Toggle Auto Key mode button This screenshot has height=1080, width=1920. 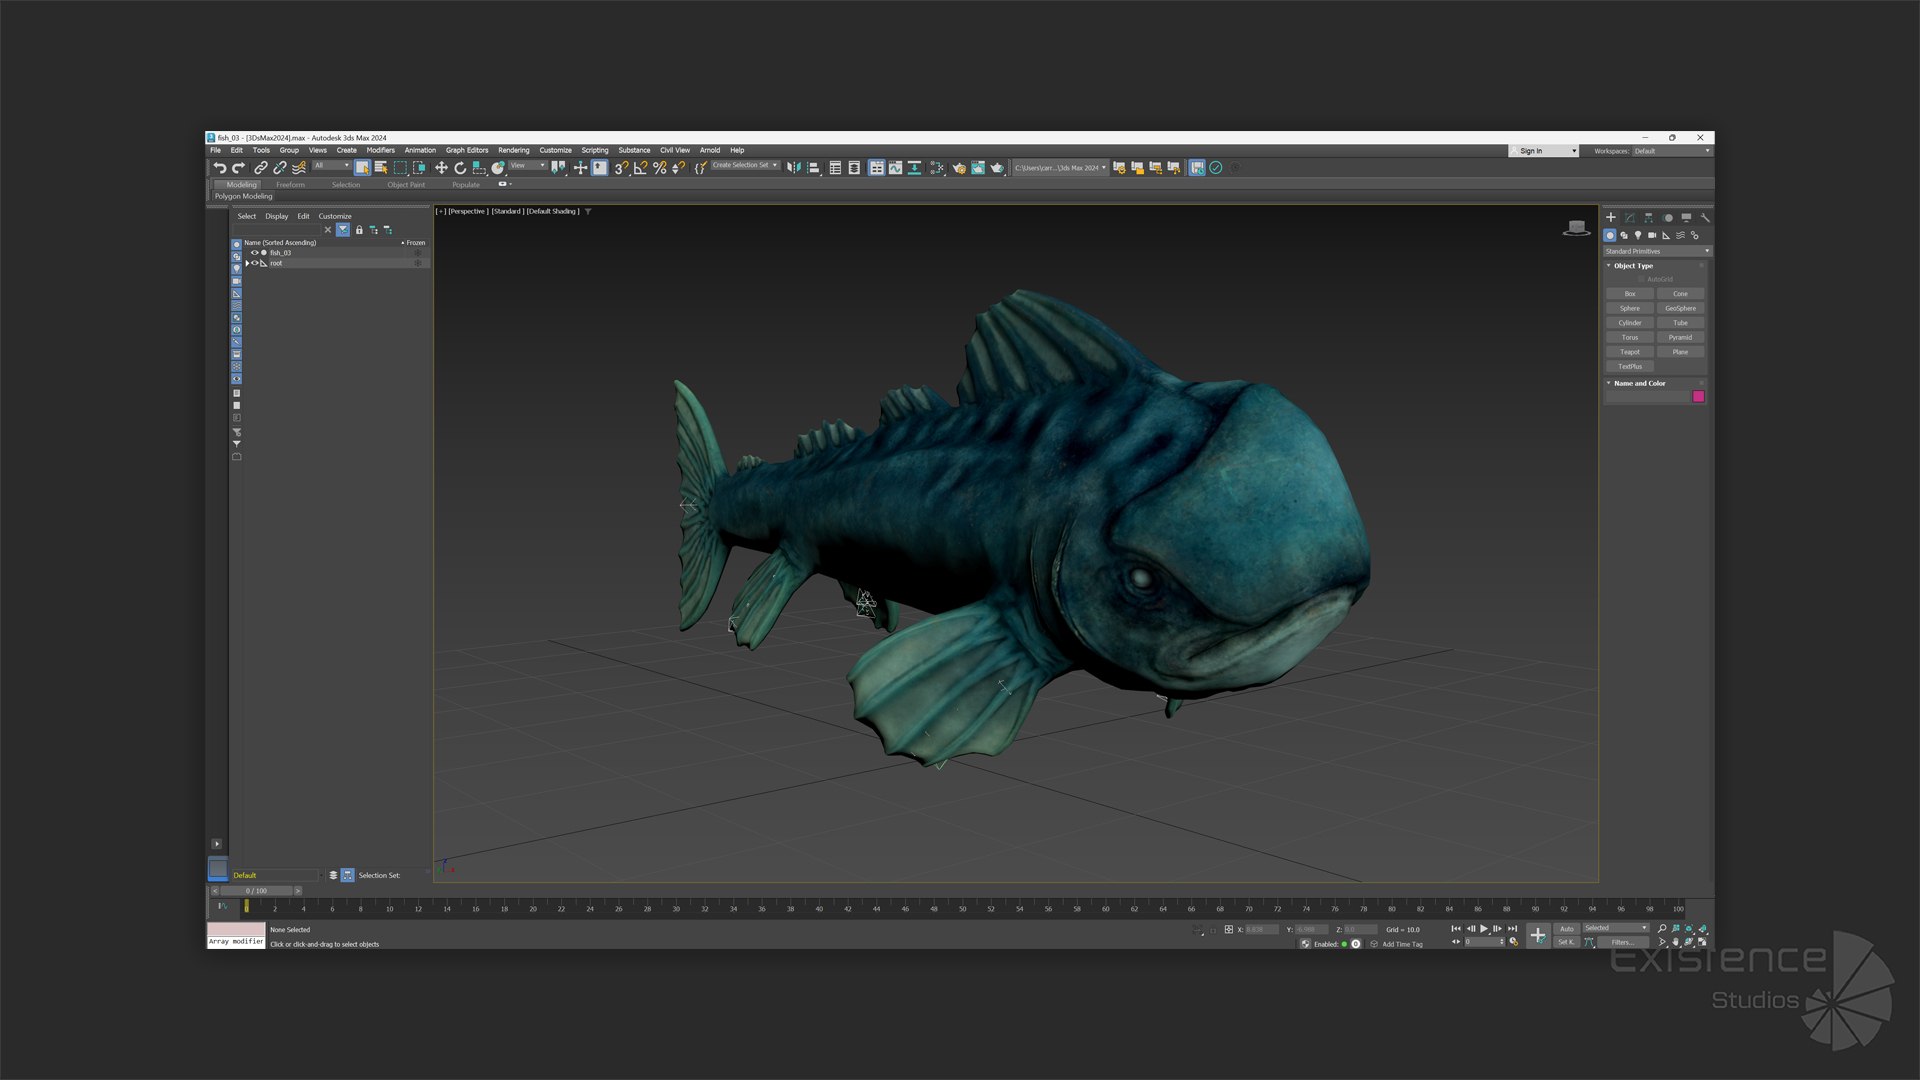point(1567,929)
